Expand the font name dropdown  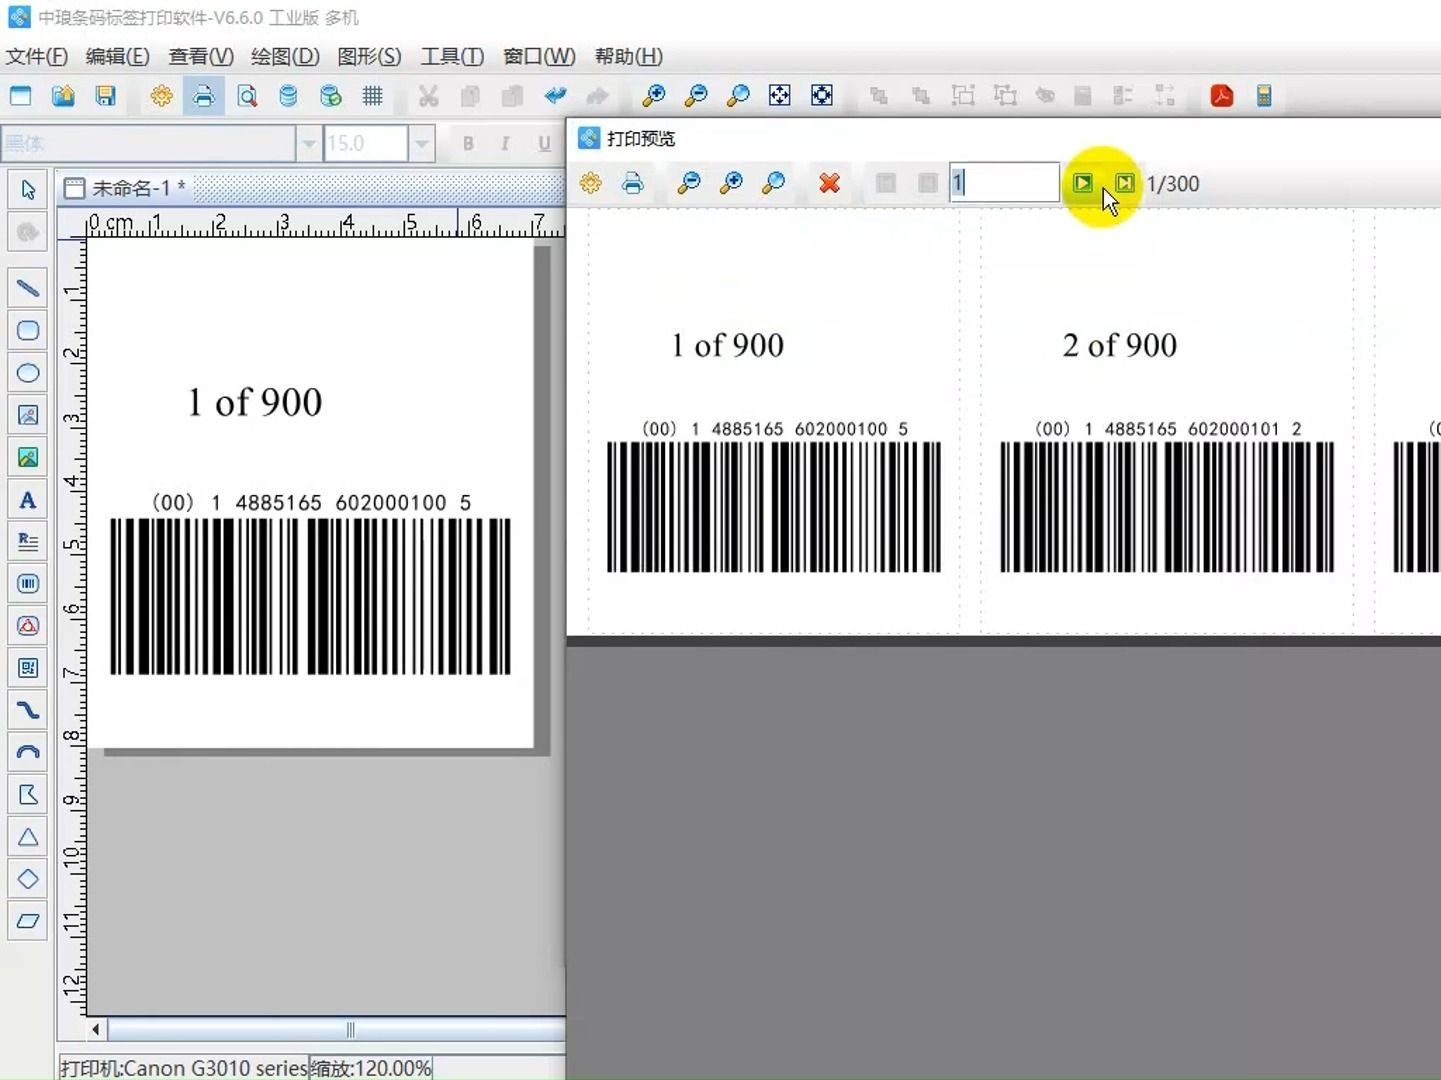308,144
